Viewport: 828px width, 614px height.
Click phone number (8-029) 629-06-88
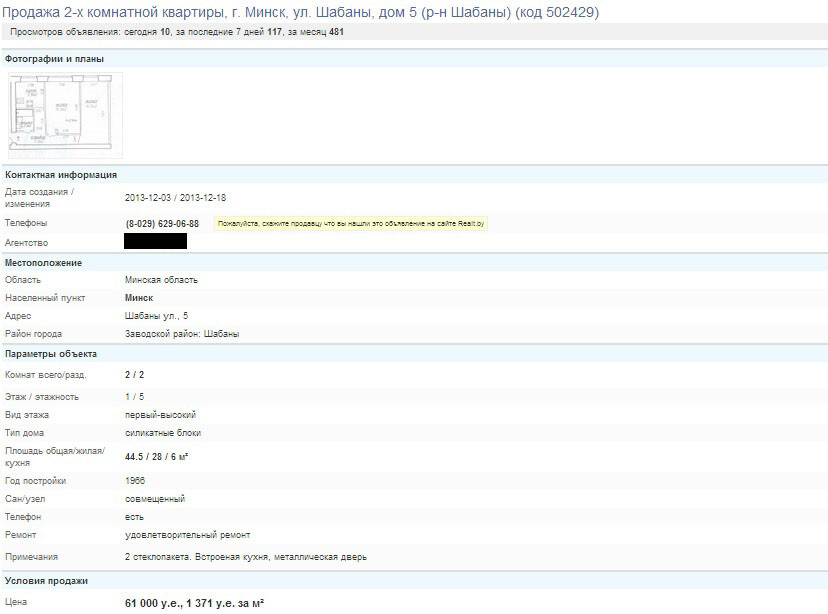[162, 223]
